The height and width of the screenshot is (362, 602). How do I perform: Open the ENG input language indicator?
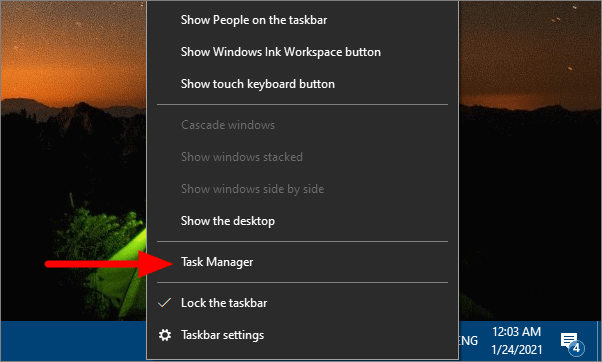point(469,341)
